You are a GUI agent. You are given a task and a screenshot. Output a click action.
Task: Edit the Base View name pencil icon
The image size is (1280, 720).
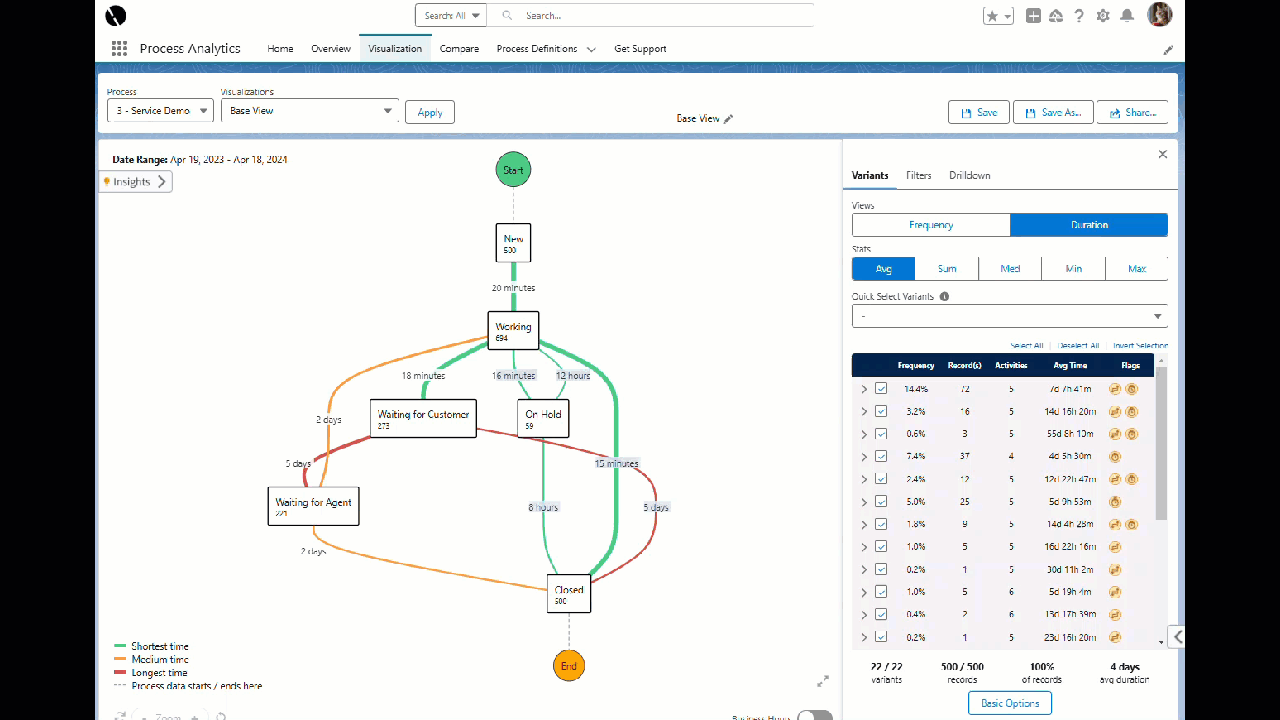click(728, 118)
